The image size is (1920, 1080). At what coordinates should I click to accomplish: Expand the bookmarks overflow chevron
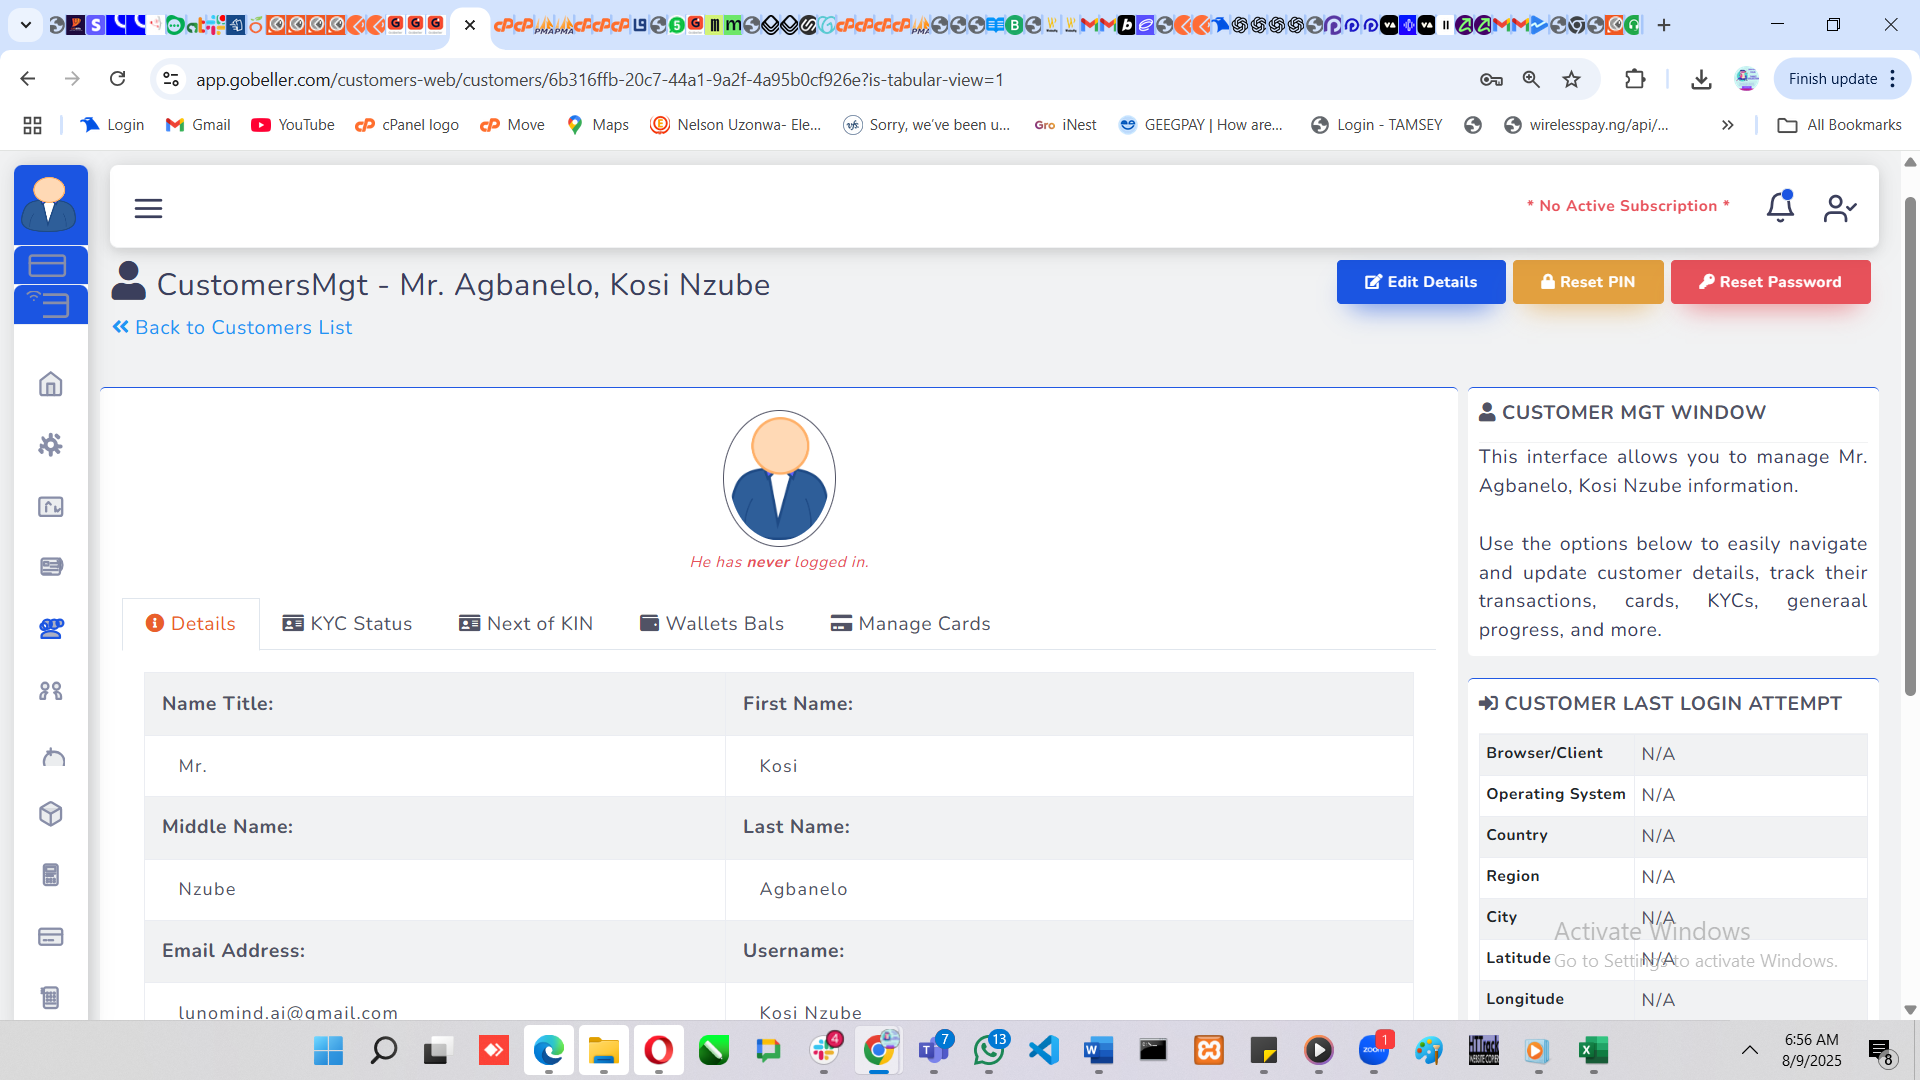(x=1727, y=125)
